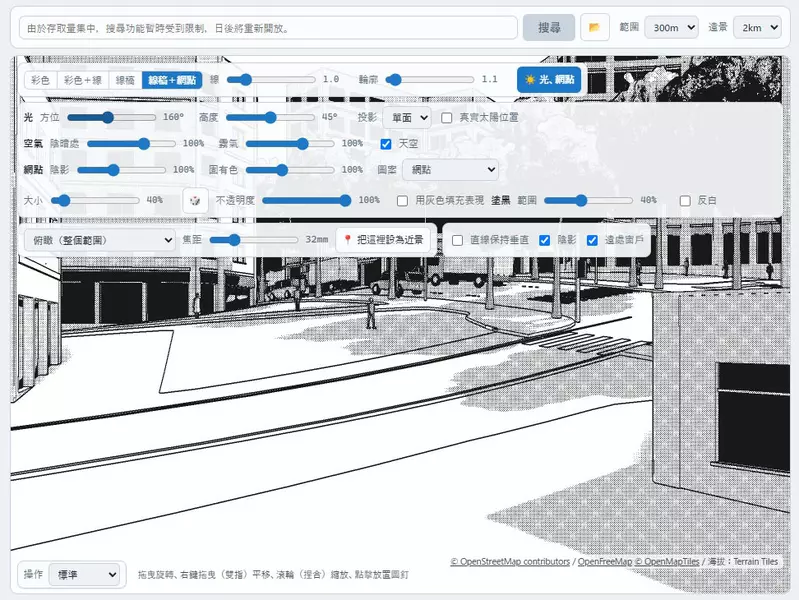Viewport: 799px width, 600px height.
Task: Open the OpenStreetMap contributors link
Action: click(510, 561)
